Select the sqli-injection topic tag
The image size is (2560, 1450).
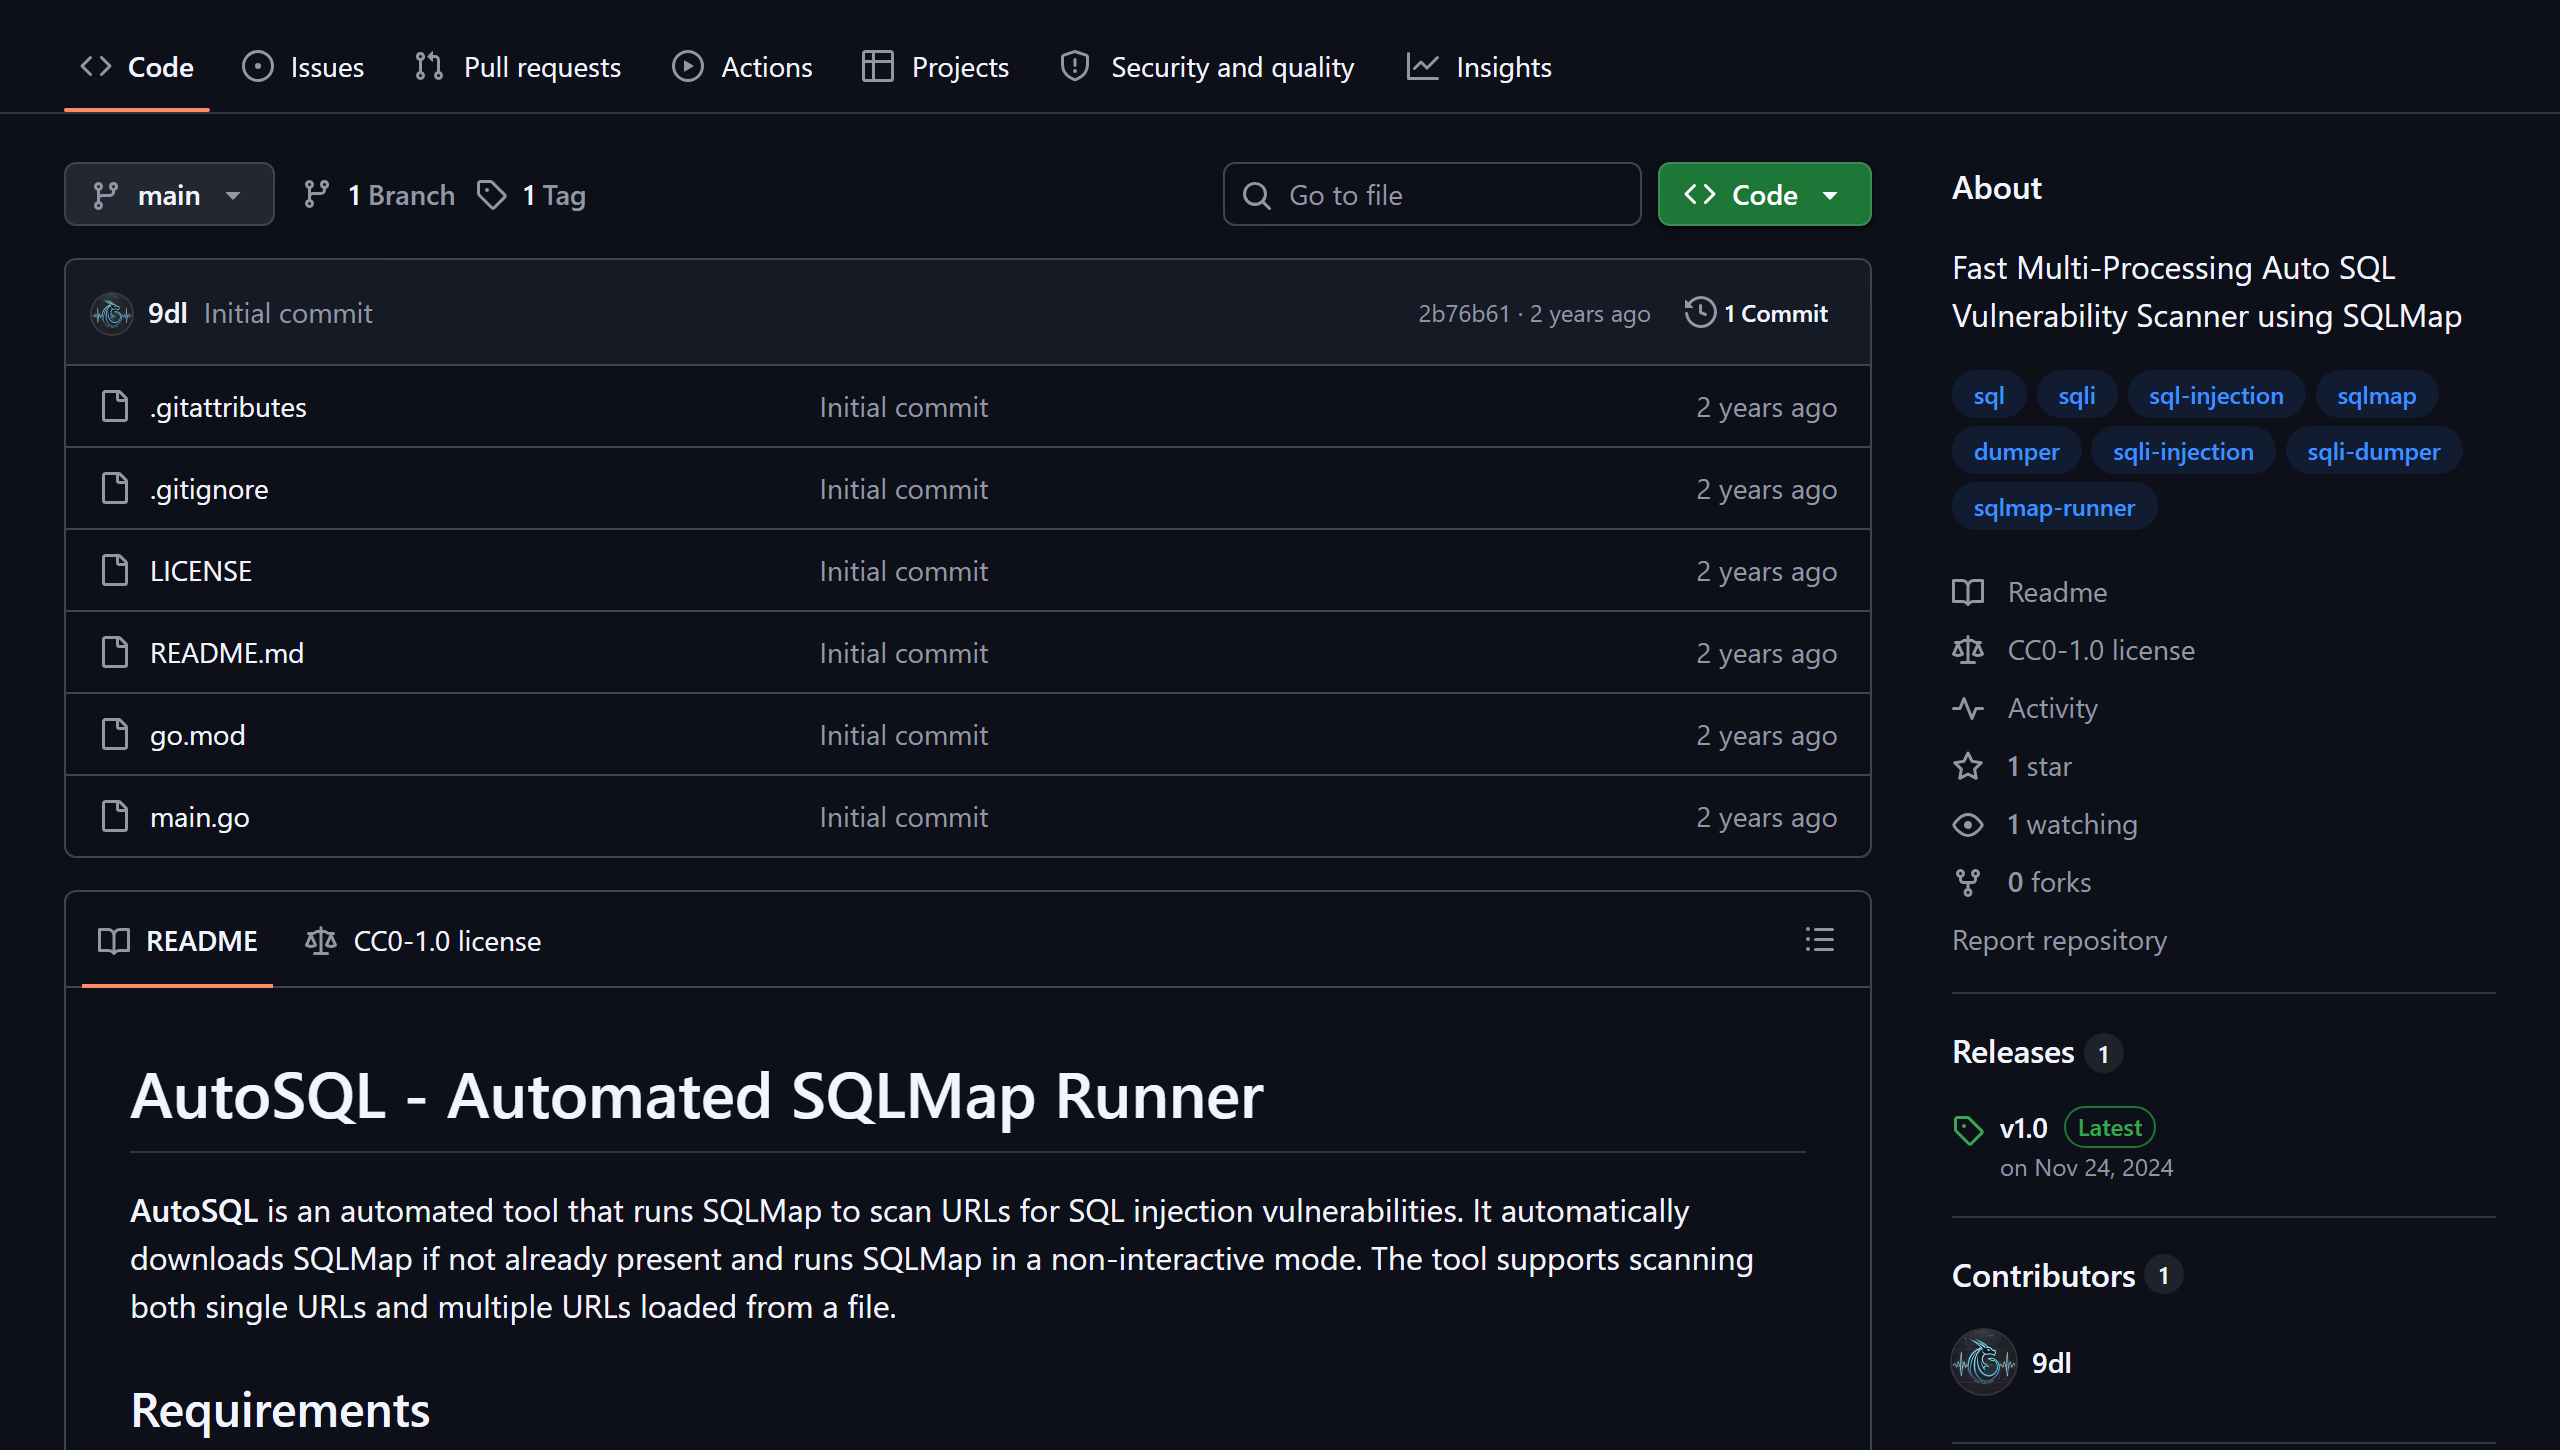(x=2183, y=452)
